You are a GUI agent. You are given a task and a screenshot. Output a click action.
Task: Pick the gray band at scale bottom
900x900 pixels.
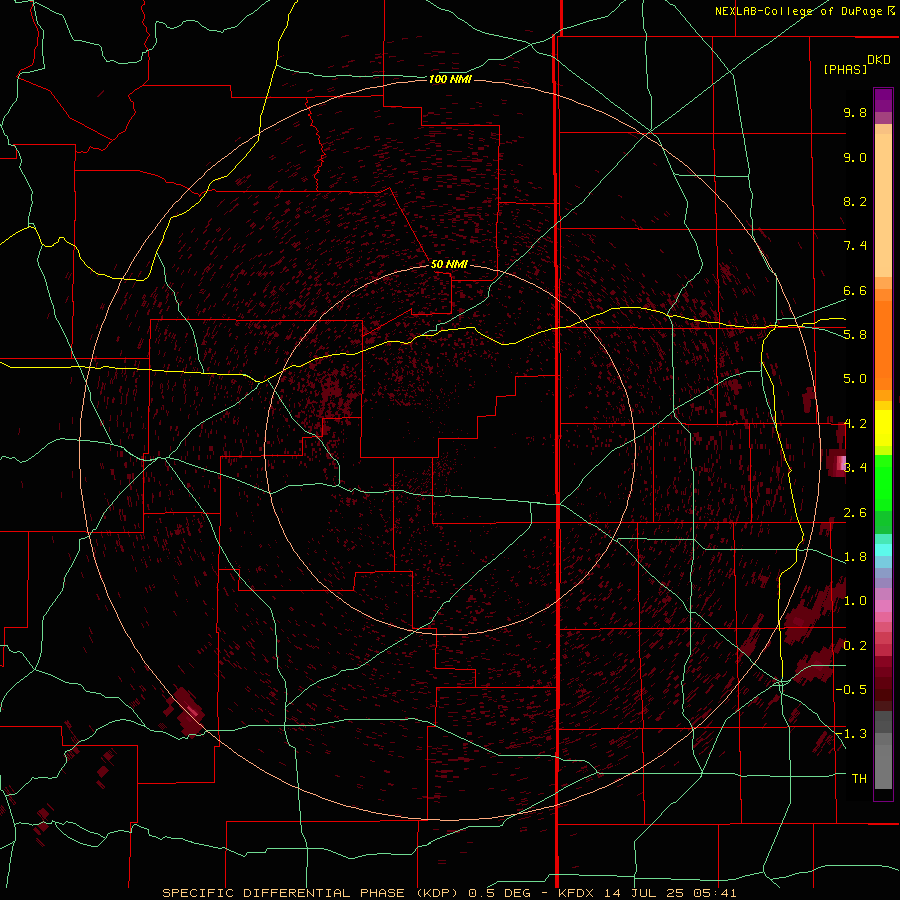point(883,750)
